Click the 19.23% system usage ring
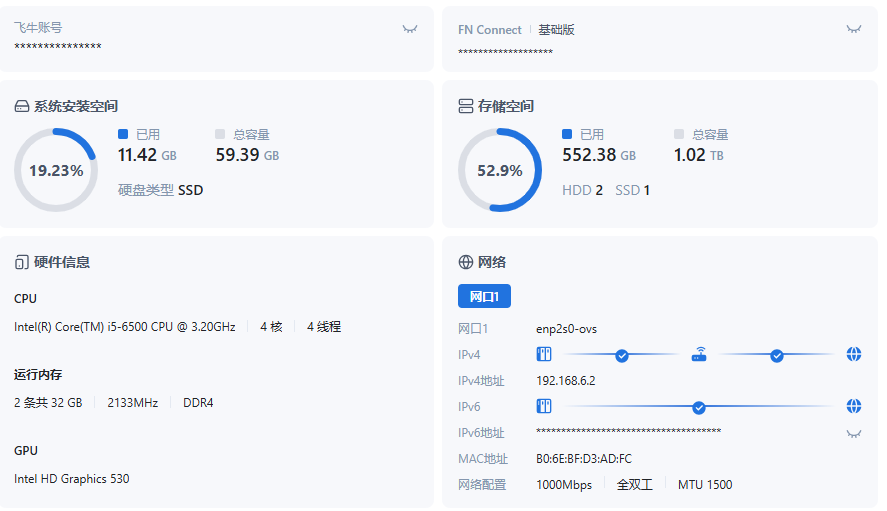 point(56,170)
